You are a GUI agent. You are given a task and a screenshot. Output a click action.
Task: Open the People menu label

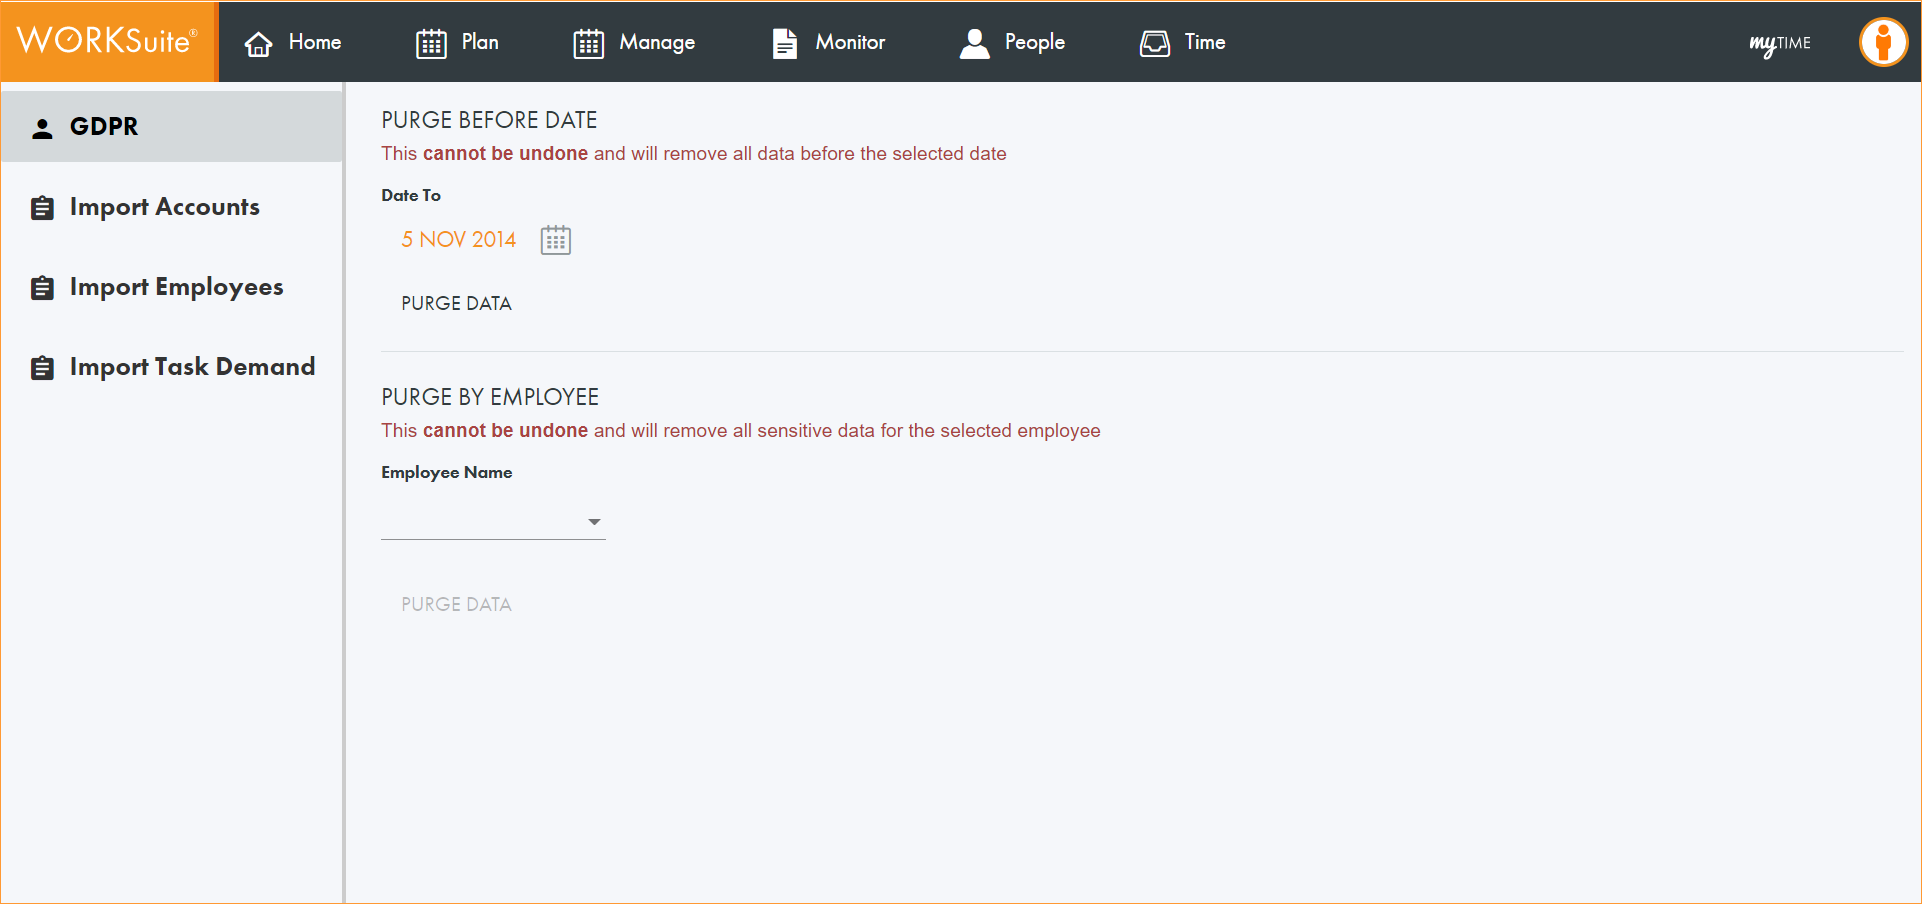point(1034,42)
